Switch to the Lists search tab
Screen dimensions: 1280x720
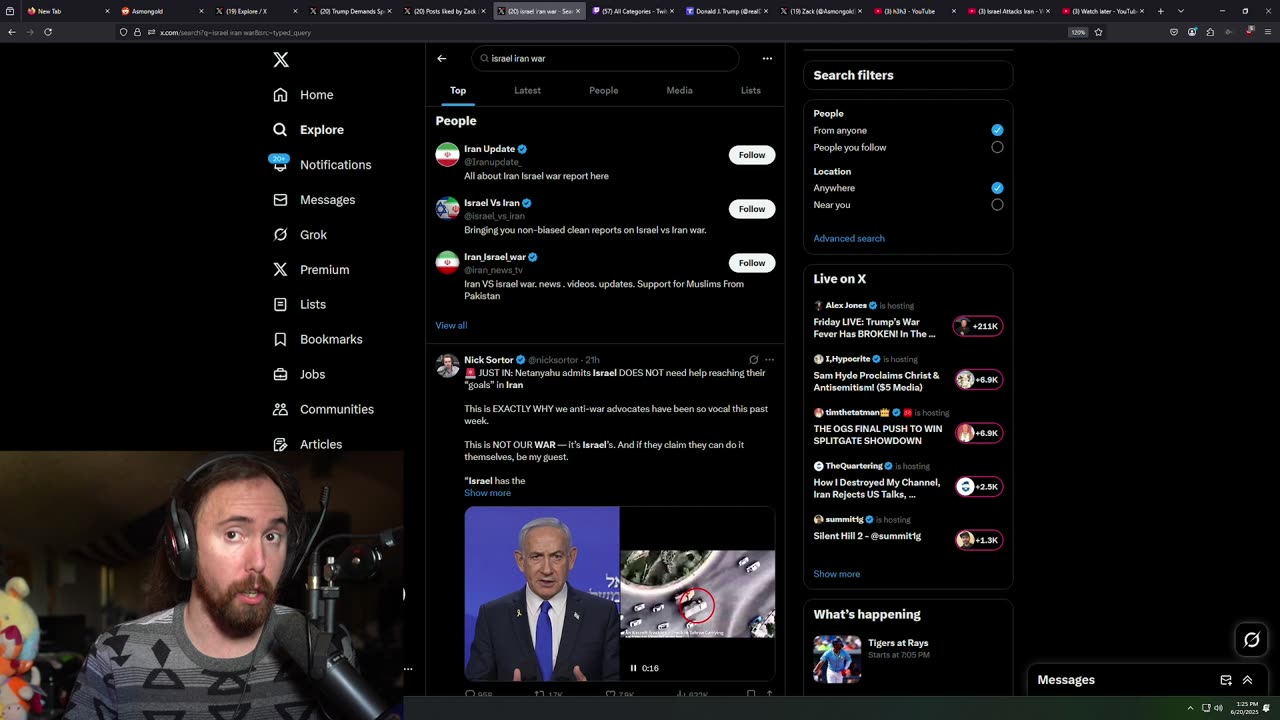click(750, 90)
